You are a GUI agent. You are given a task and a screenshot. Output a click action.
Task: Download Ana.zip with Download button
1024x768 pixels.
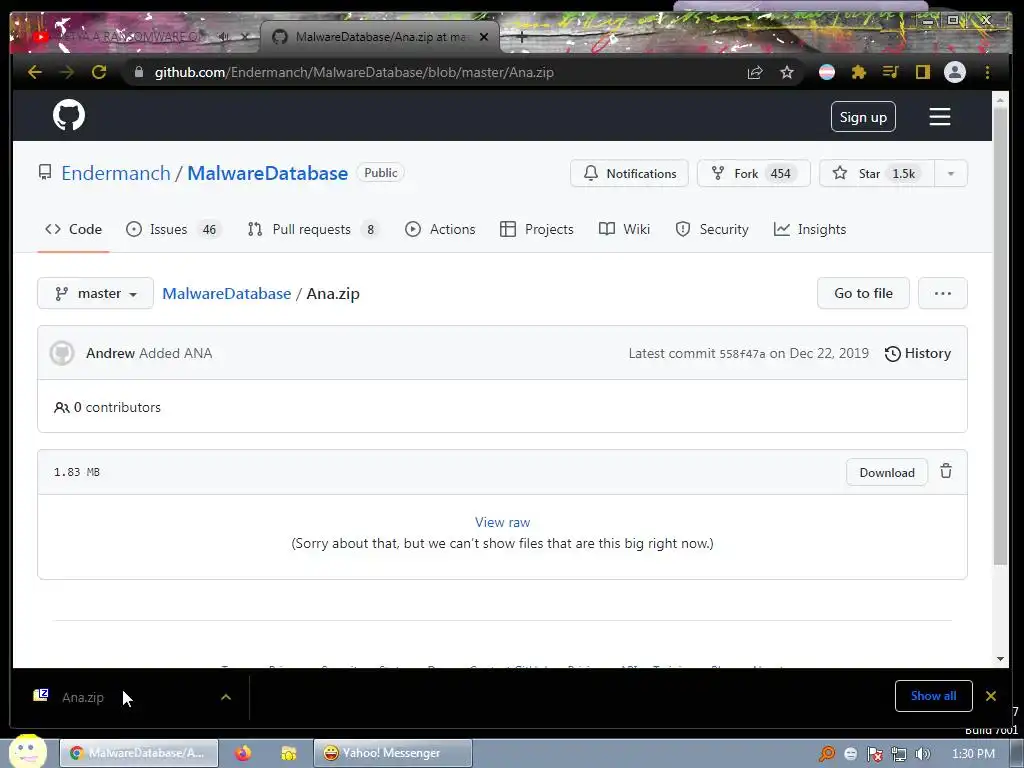coord(887,472)
